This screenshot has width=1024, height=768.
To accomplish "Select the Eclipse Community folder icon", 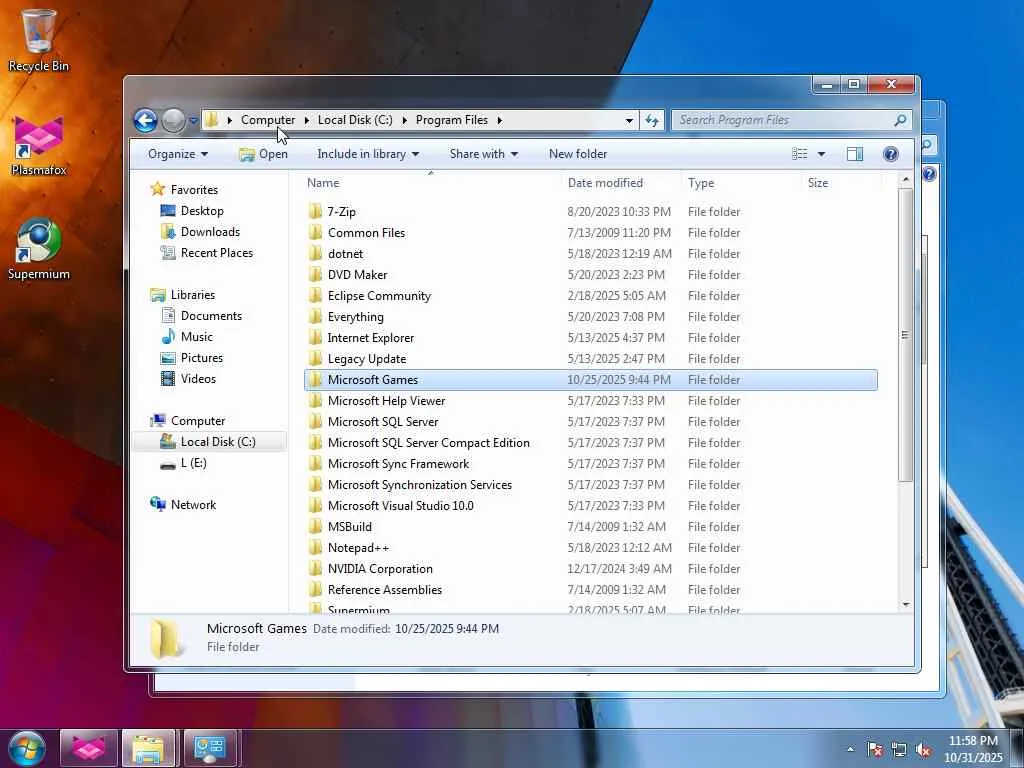I will (x=315, y=295).
